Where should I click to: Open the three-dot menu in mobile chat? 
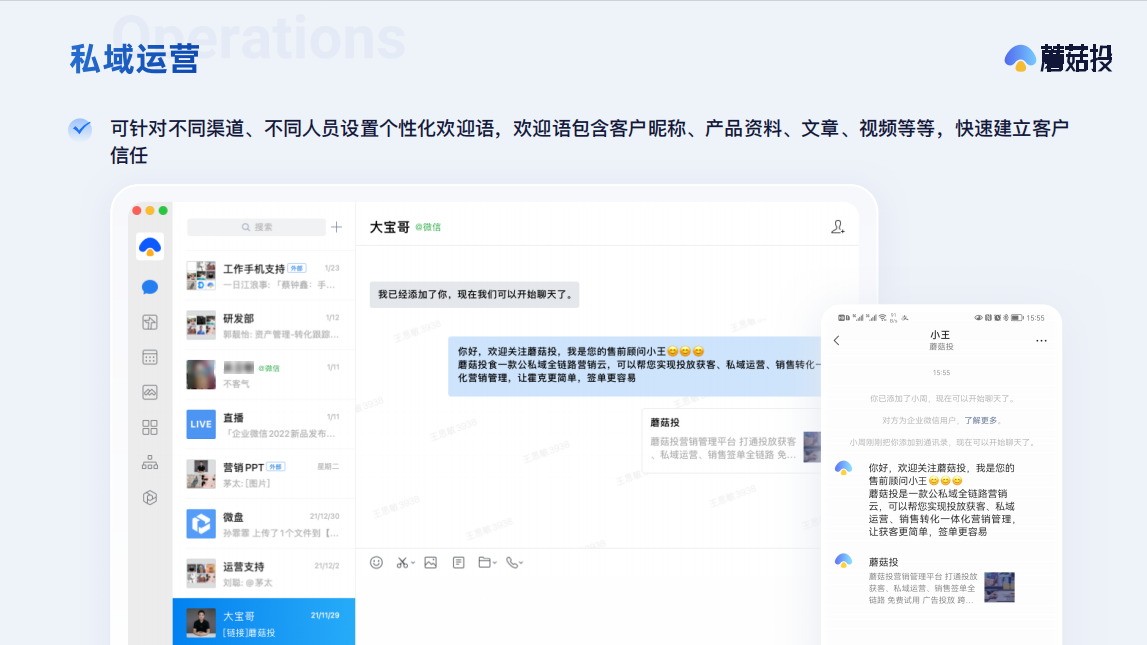click(x=1041, y=341)
